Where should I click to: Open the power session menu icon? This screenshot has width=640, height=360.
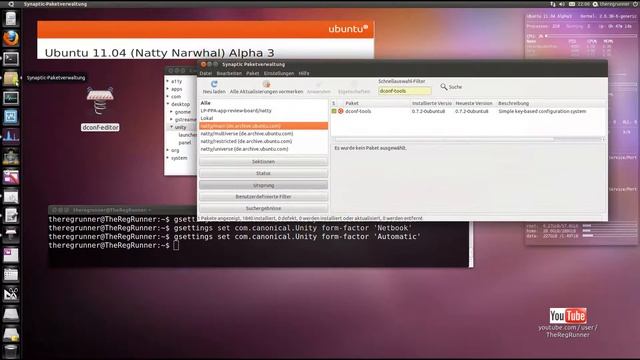[x=636, y=4]
